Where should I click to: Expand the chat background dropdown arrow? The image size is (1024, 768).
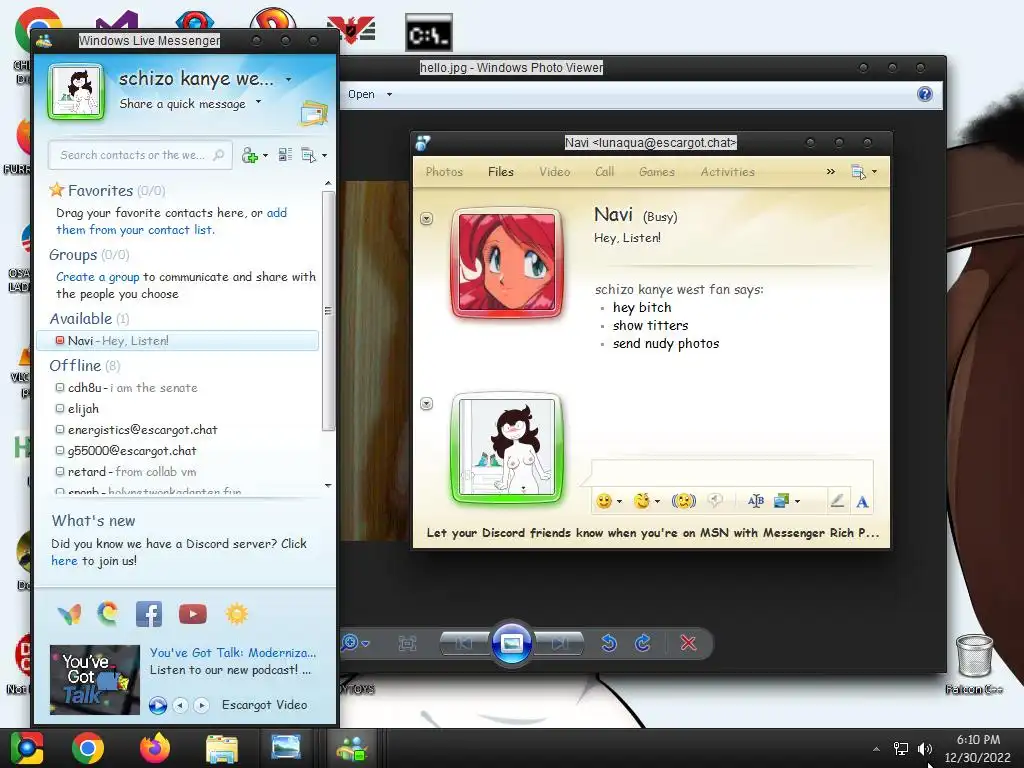click(x=797, y=502)
